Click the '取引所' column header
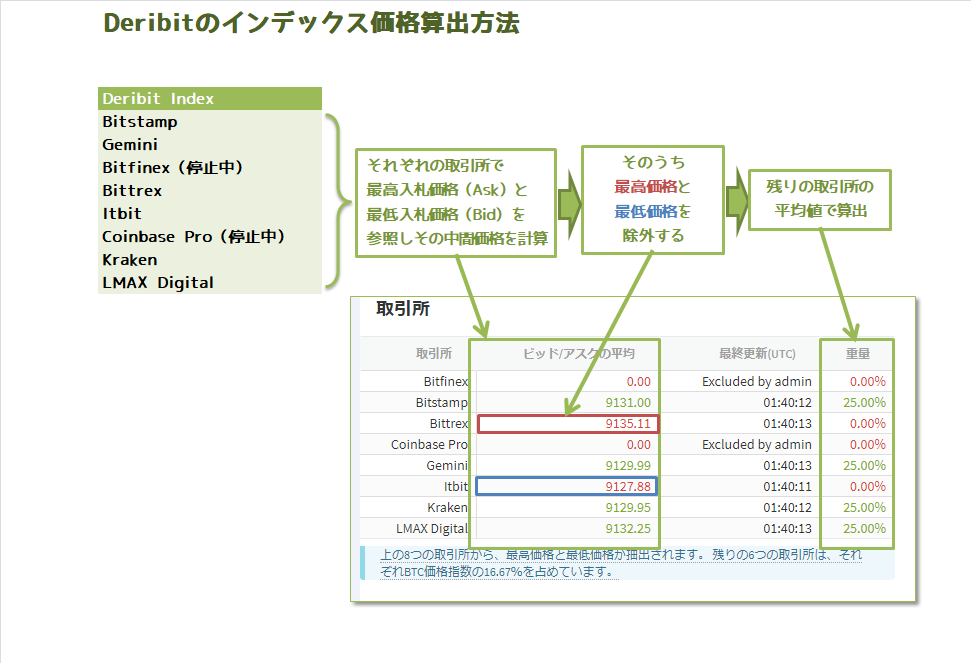The height and width of the screenshot is (663, 971). pos(433,353)
